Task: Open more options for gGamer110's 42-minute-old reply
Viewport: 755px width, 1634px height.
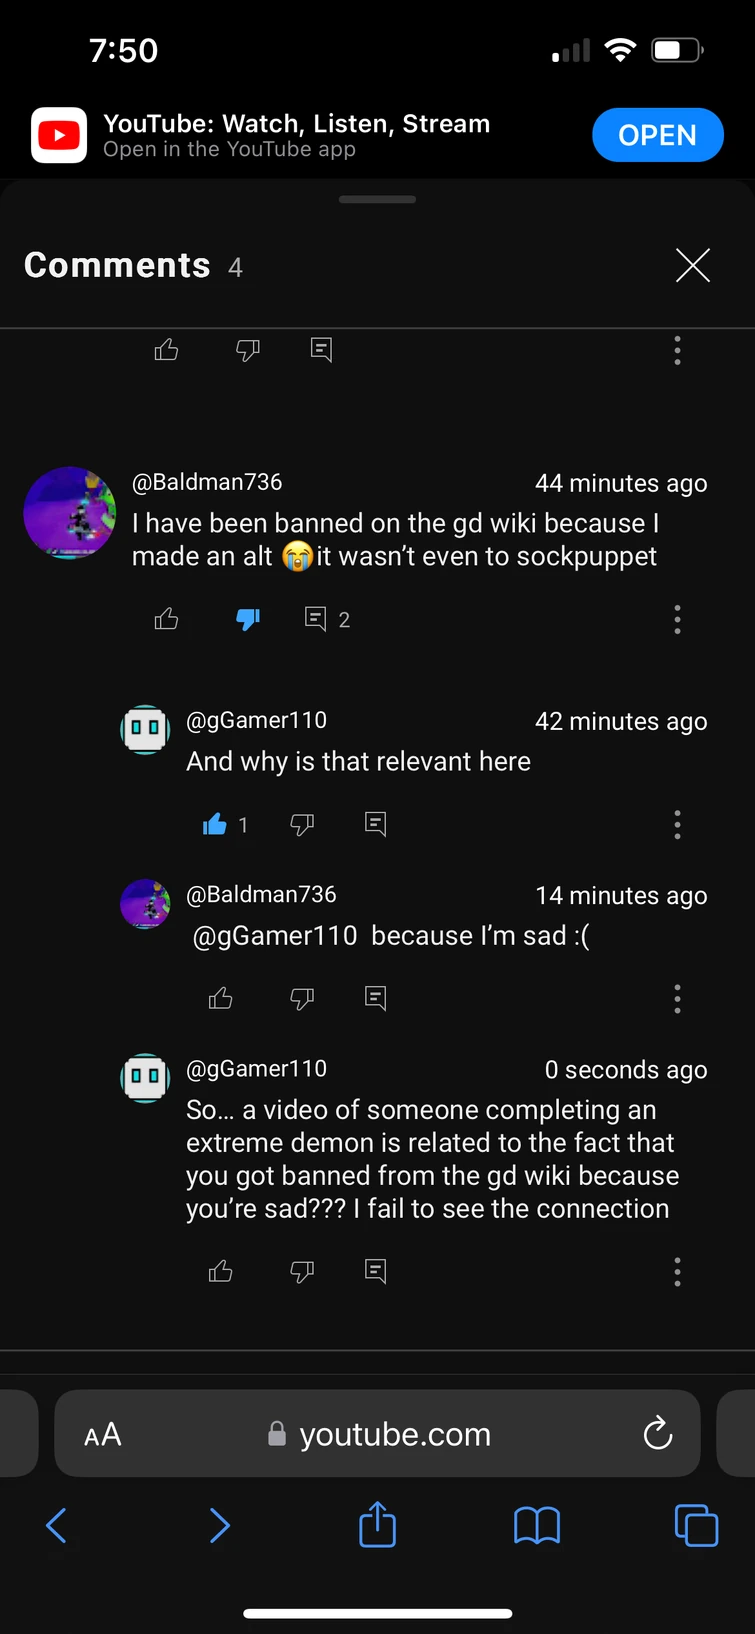Action: 677,825
